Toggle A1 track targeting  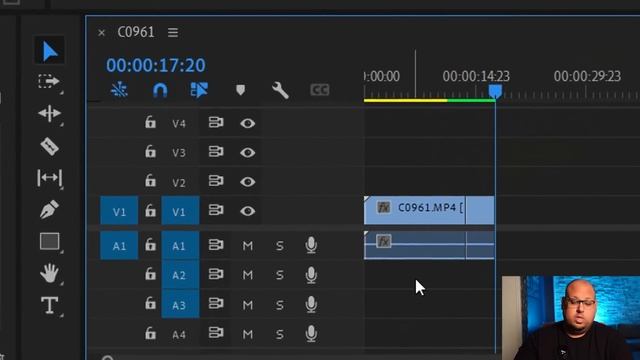(x=180, y=245)
